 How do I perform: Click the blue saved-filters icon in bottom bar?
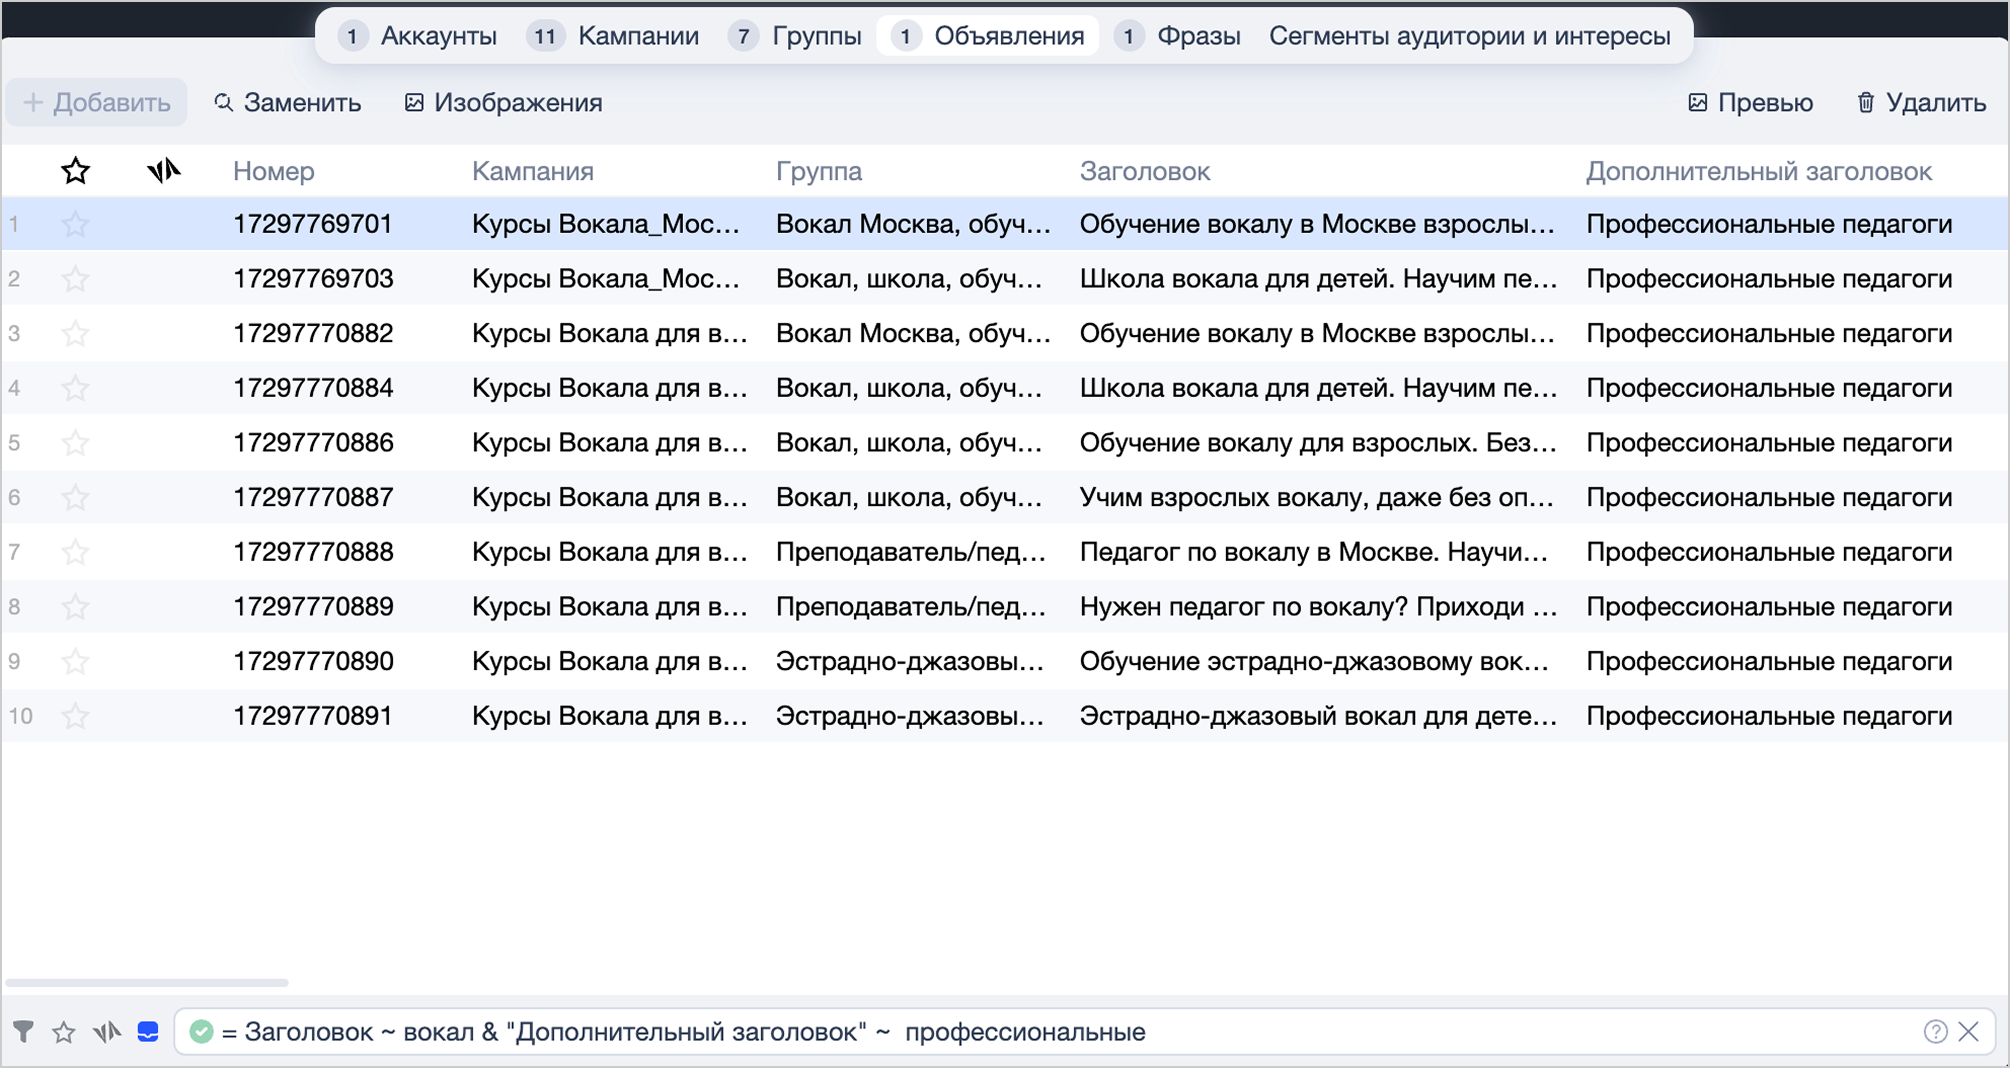[x=148, y=1031]
